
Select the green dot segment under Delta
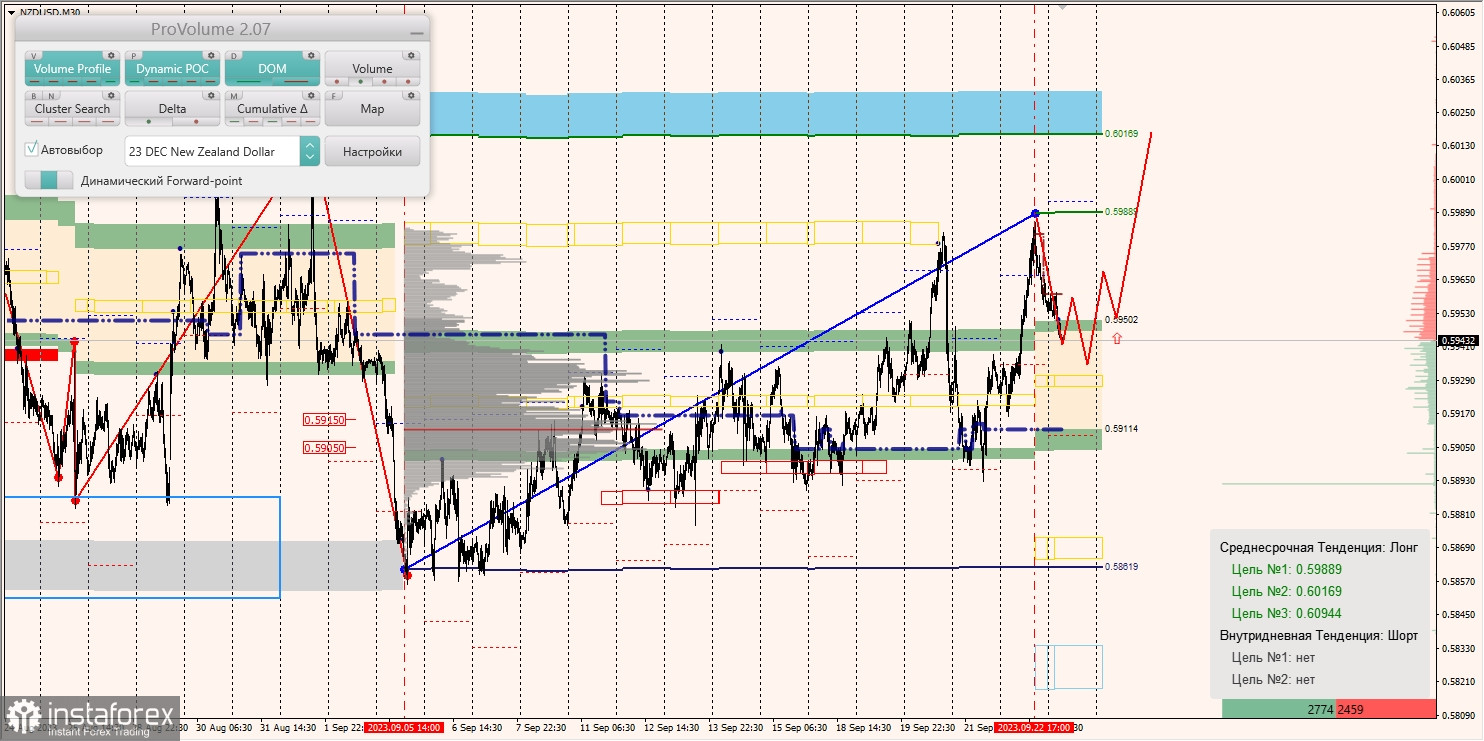pos(148,122)
